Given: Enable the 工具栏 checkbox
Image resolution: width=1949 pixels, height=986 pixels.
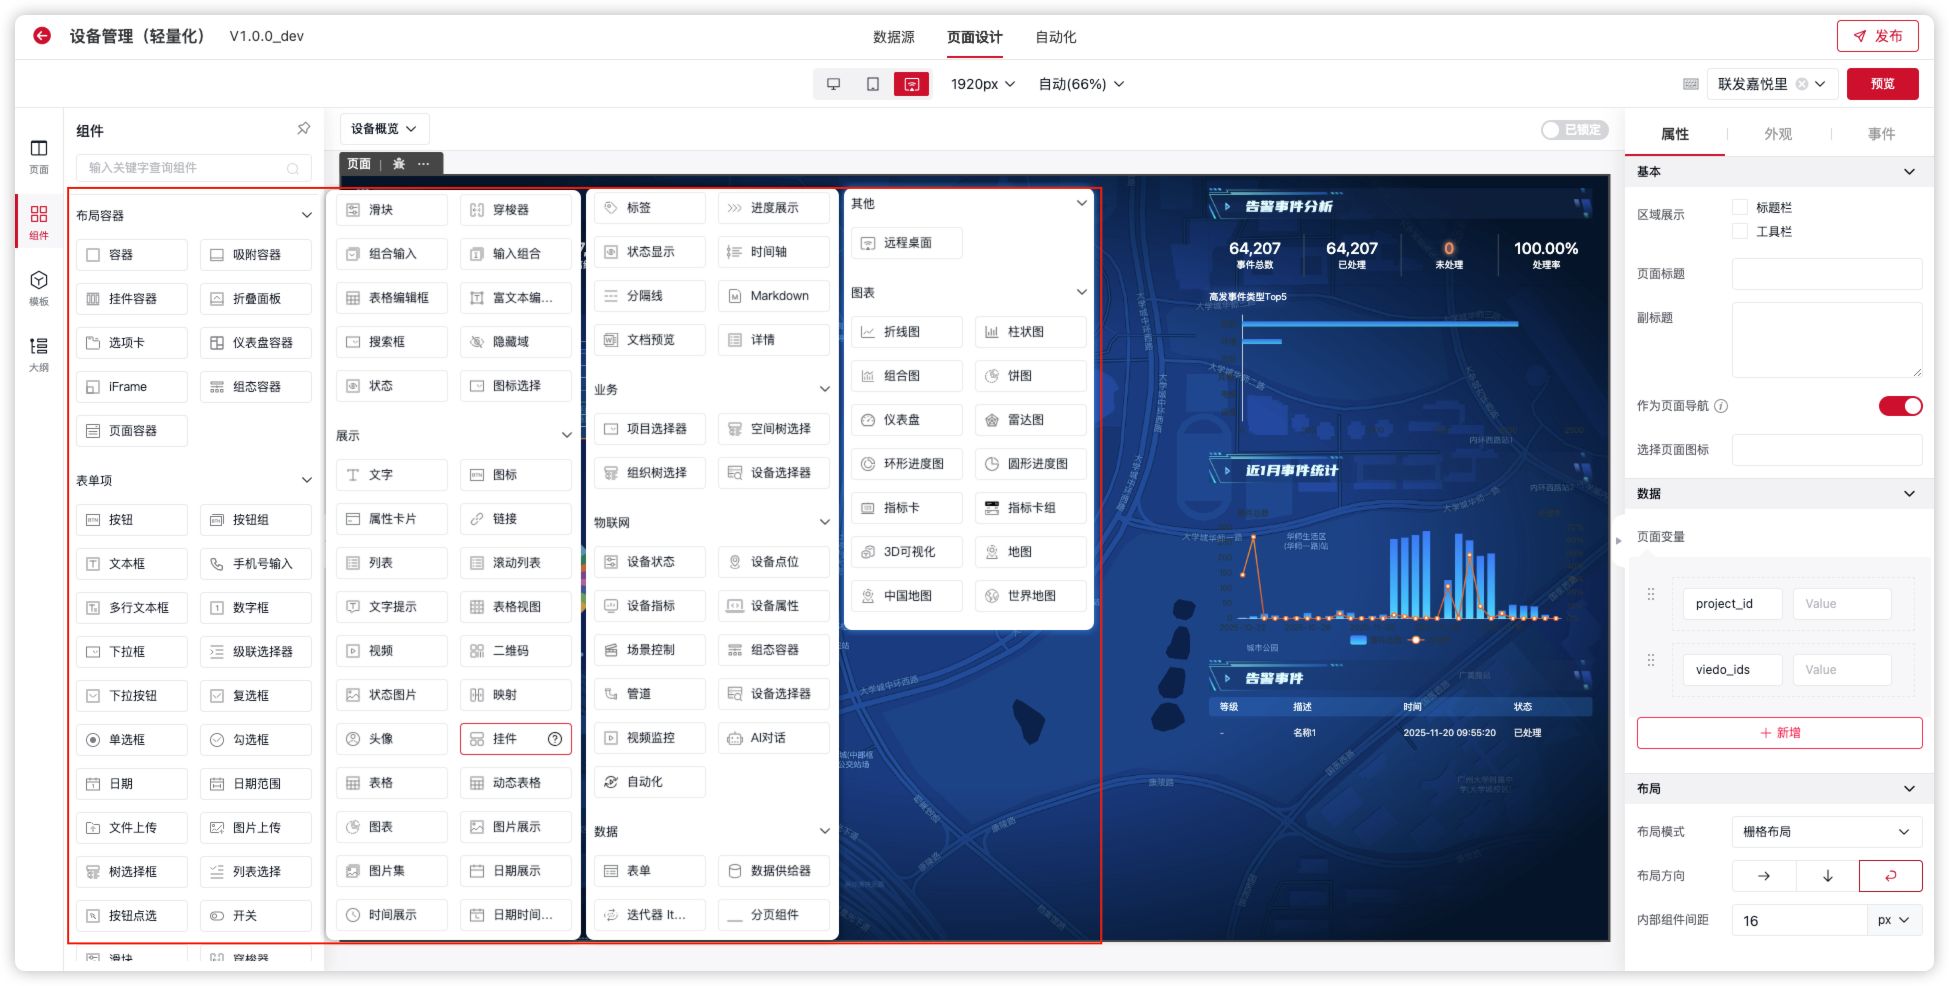Looking at the screenshot, I should [1740, 231].
